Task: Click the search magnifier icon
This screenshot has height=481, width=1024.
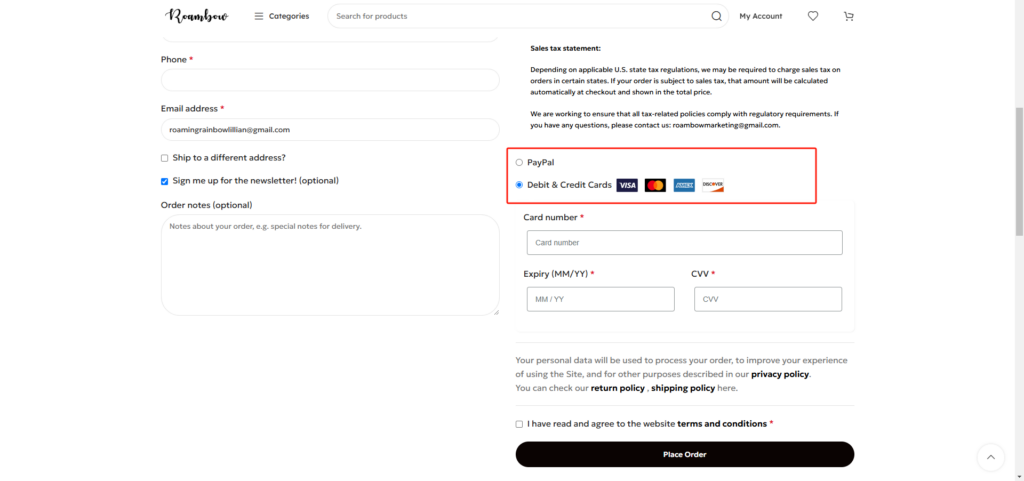Action: (x=716, y=16)
